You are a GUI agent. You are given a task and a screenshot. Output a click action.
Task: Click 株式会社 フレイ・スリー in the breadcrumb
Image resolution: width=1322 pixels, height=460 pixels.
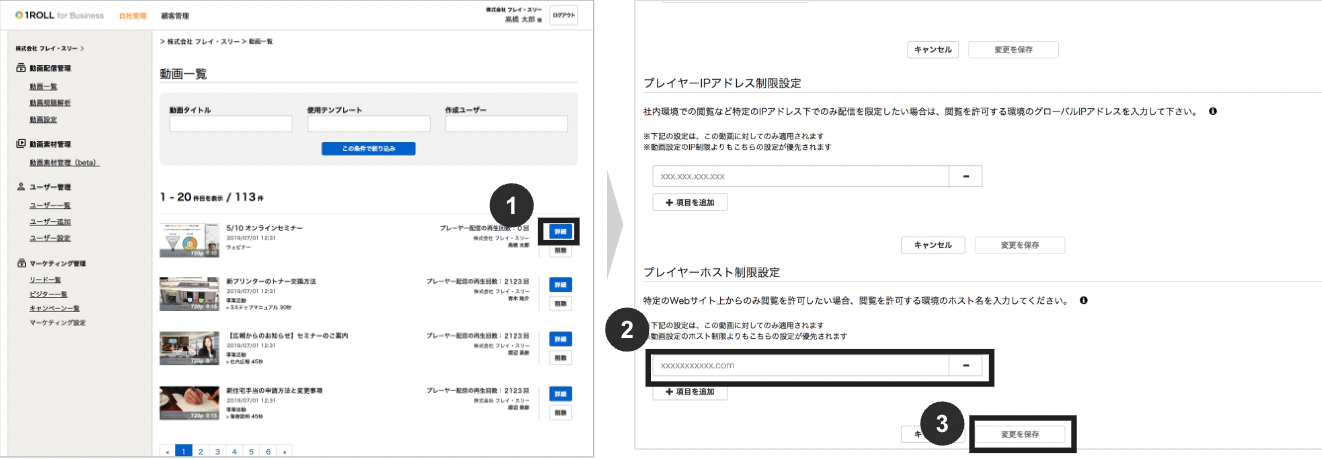205,42
